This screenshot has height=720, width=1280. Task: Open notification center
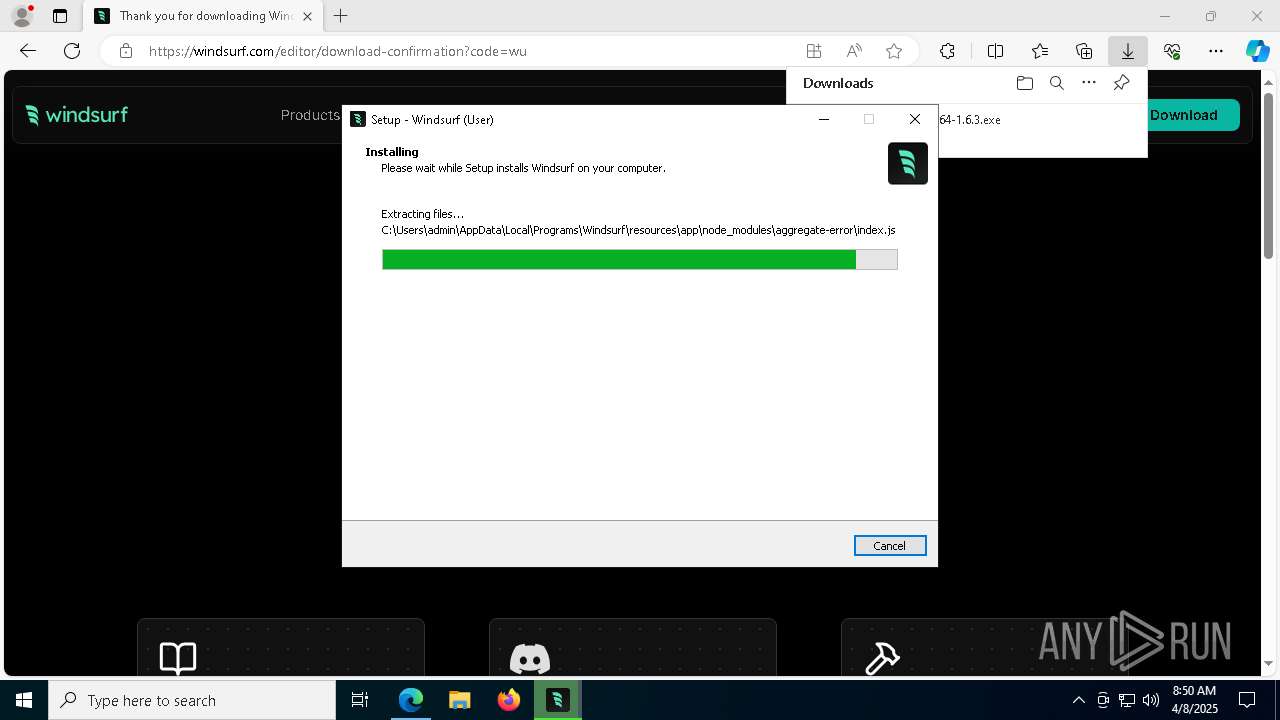1248,700
